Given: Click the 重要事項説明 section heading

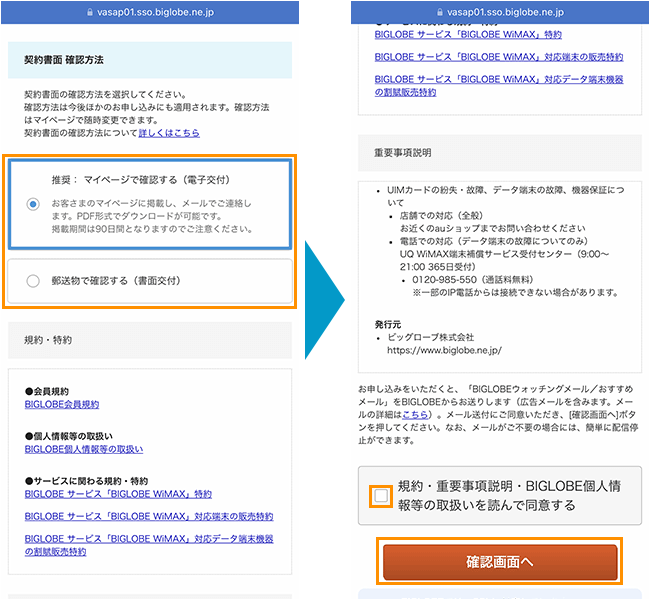Looking at the screenshot, I should pos(403,153).
